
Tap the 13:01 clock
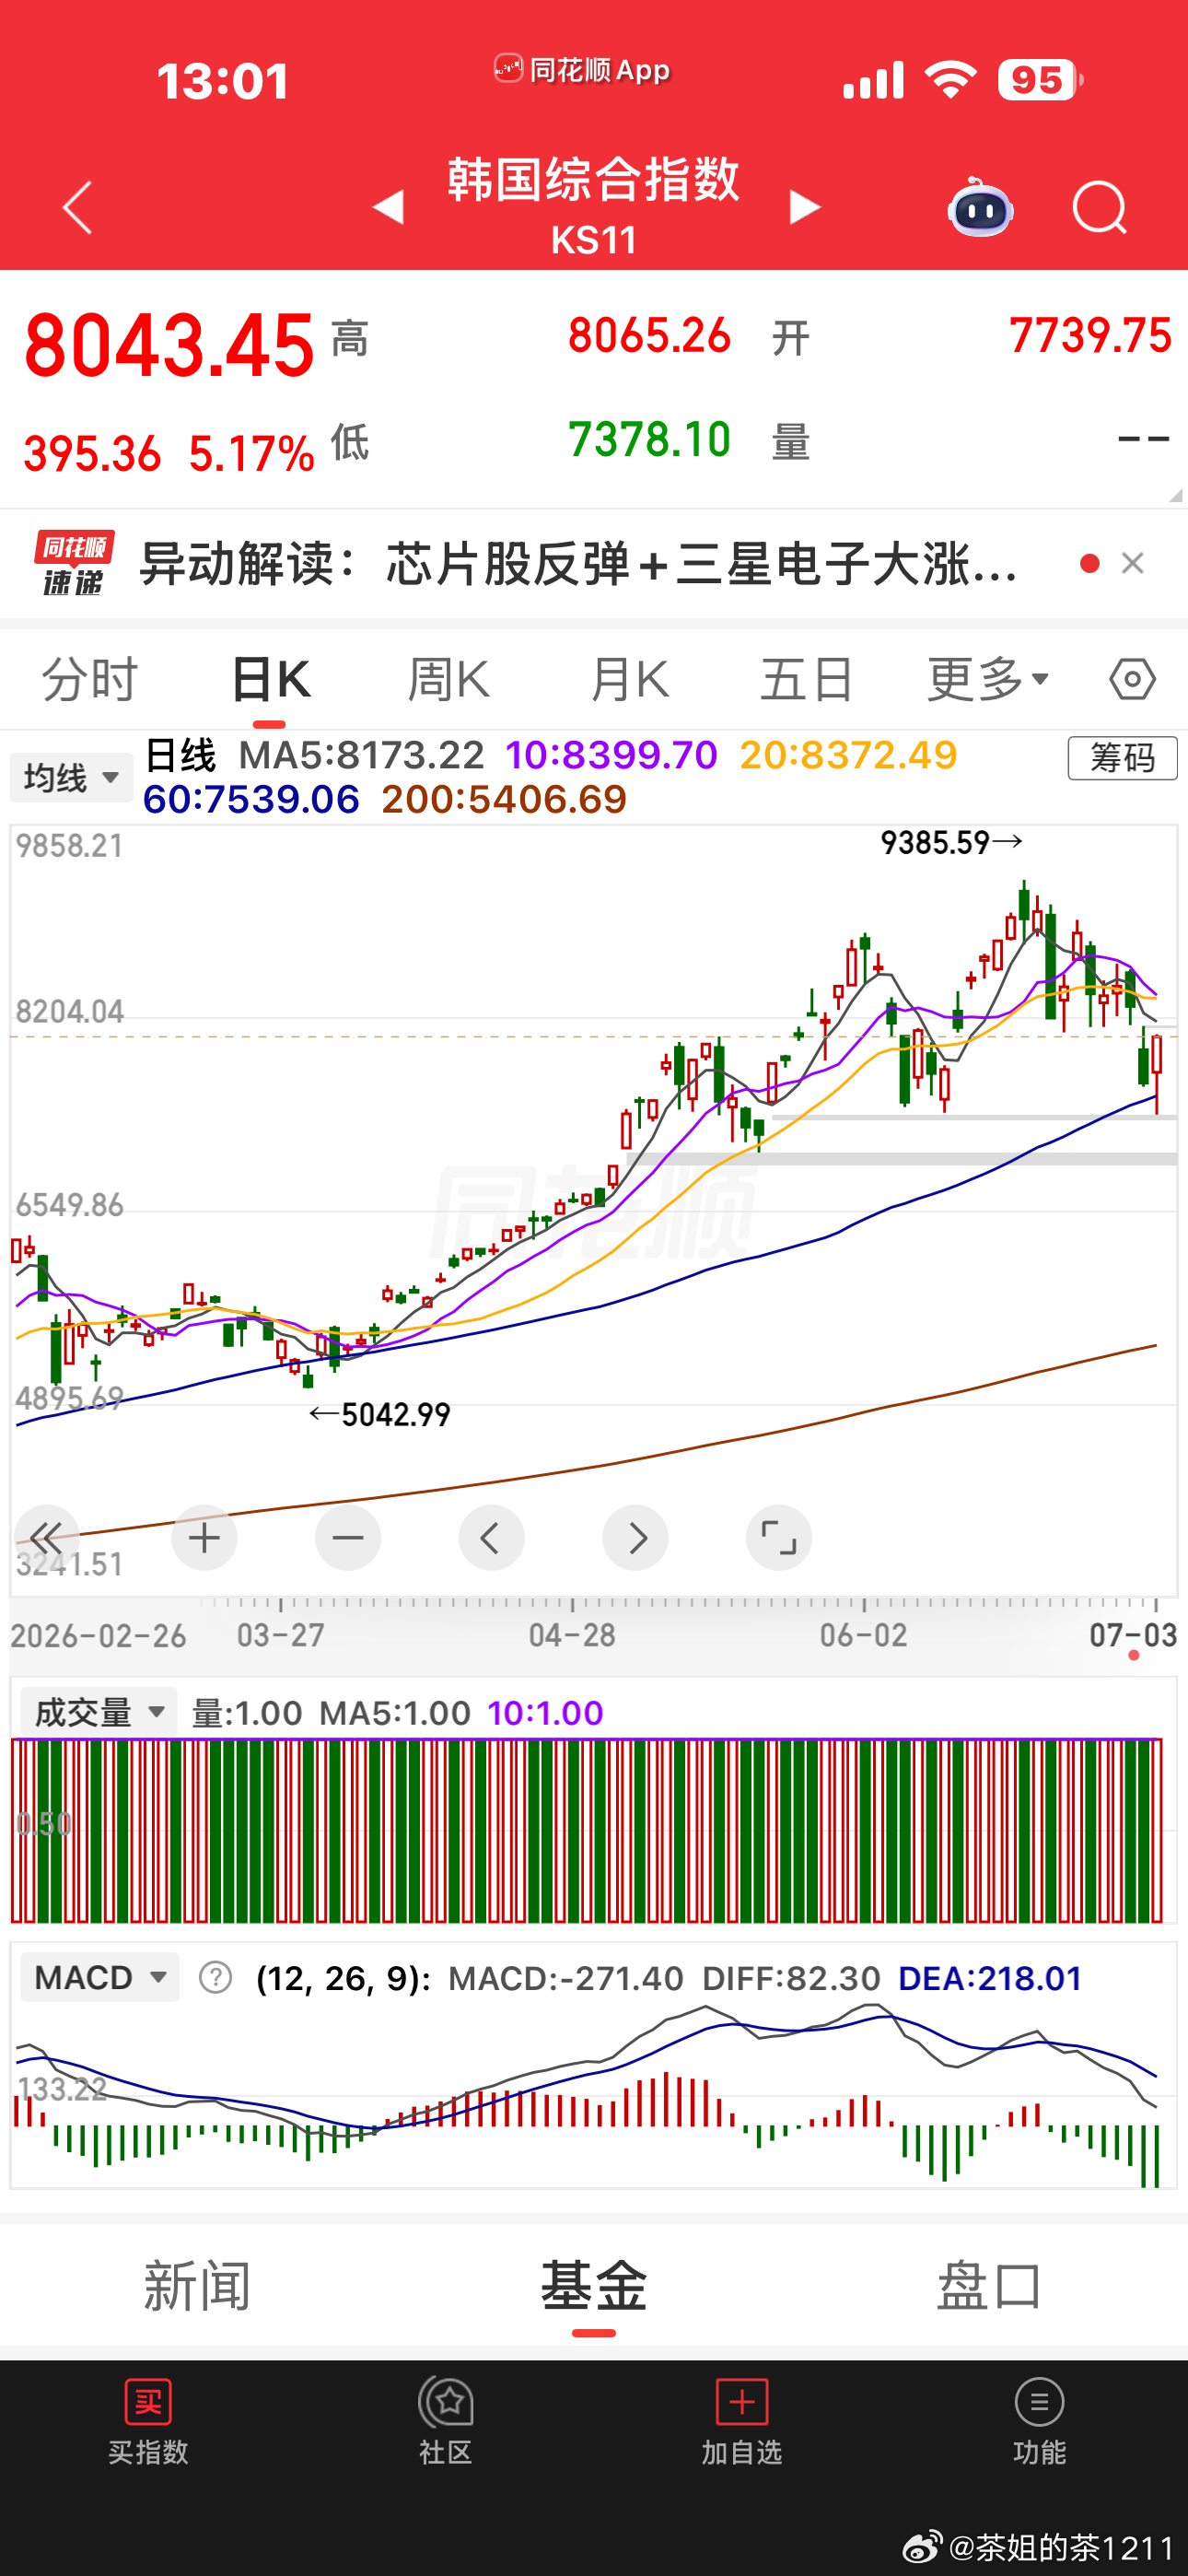[223, 80]
